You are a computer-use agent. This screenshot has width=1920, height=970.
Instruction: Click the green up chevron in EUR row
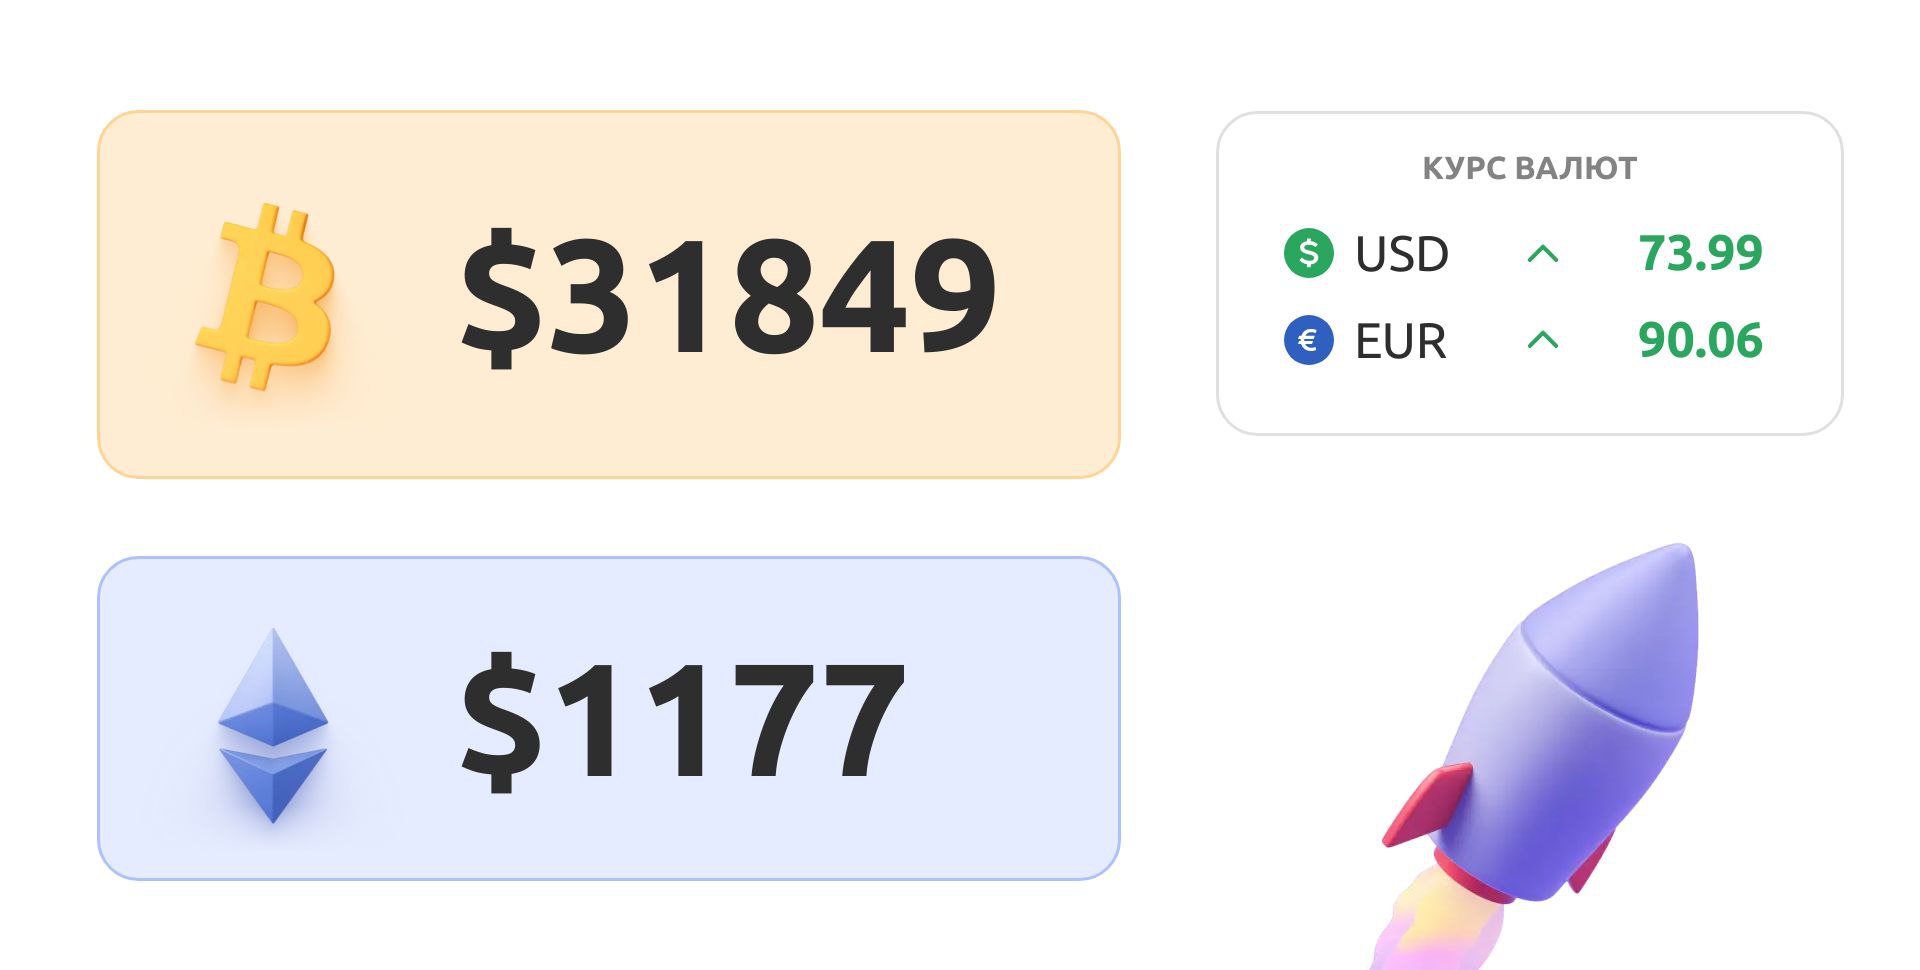pos(1543,341)
